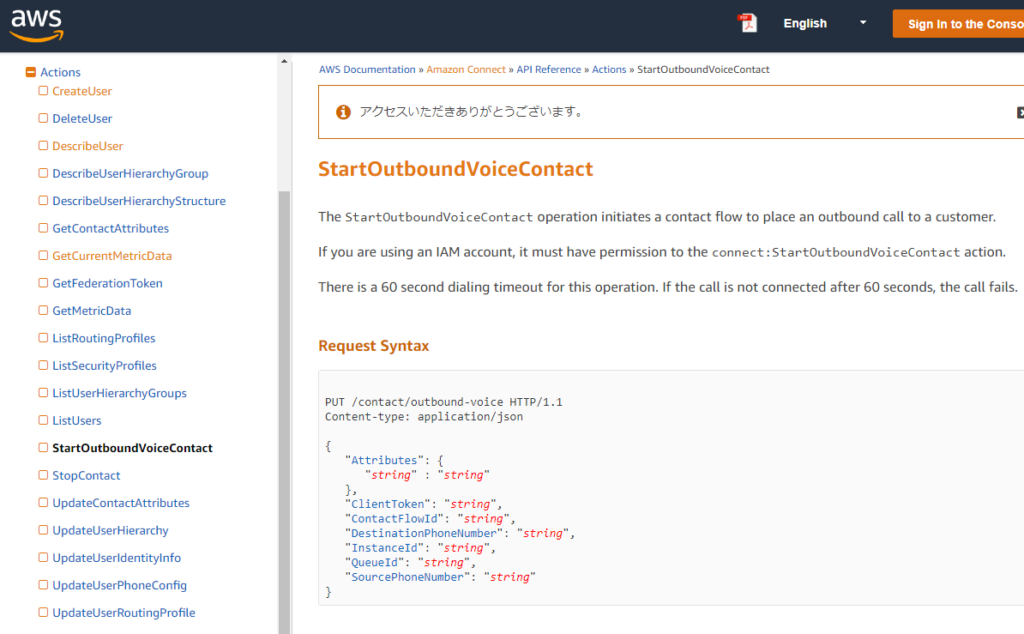The image size is (1024, 634).
Task: Click the box icon beside DescribeUserHierarchyGroup
Action: click(43, 173)
